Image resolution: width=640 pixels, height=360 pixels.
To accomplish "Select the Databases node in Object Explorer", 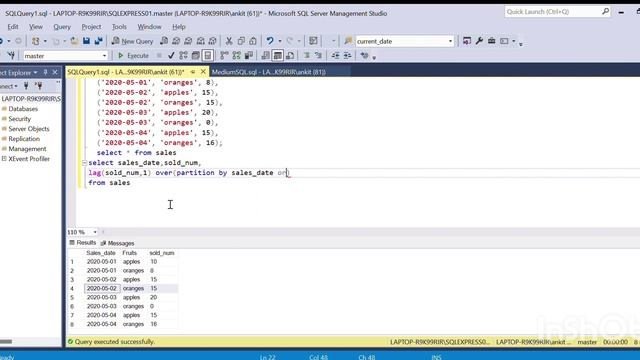I will (x=23, y=109).
